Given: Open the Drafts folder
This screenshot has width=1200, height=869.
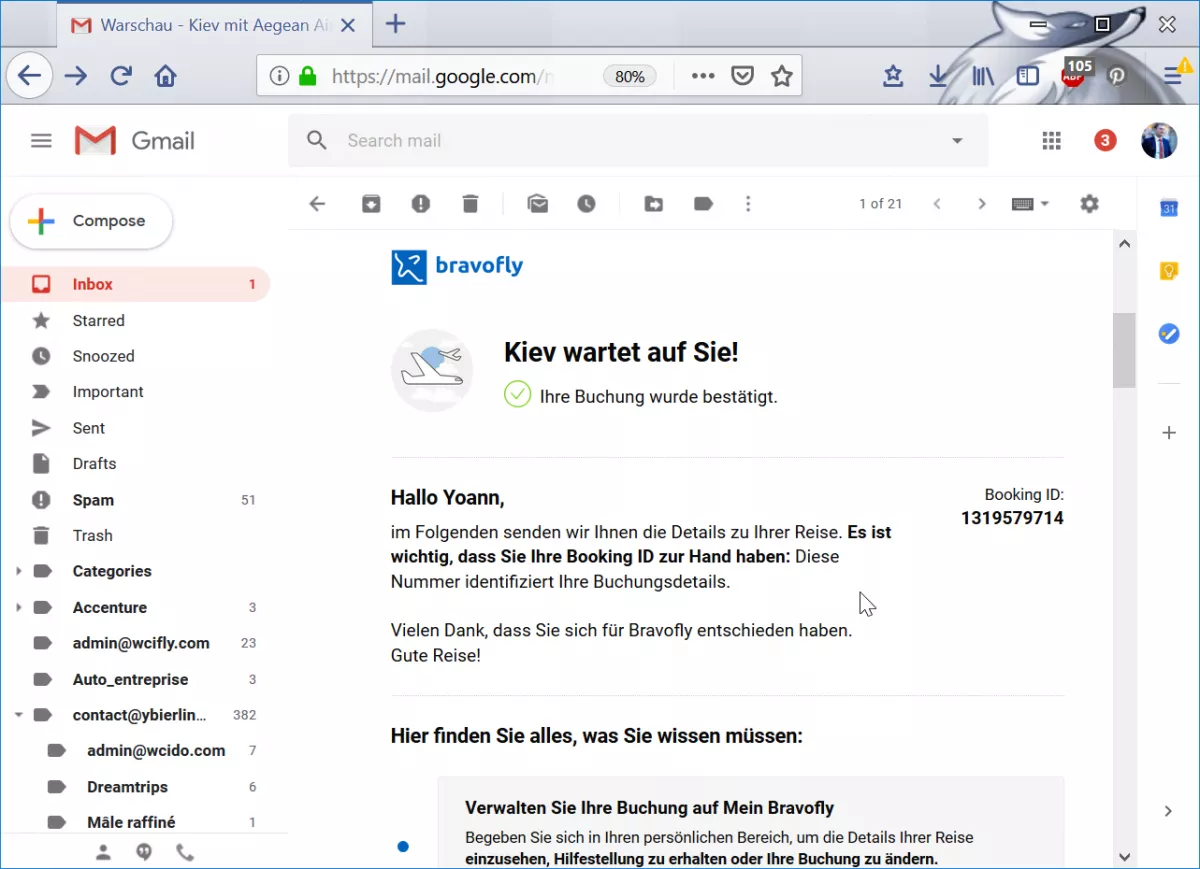Looking at the screenshot, I should click(x=135, y=464).
